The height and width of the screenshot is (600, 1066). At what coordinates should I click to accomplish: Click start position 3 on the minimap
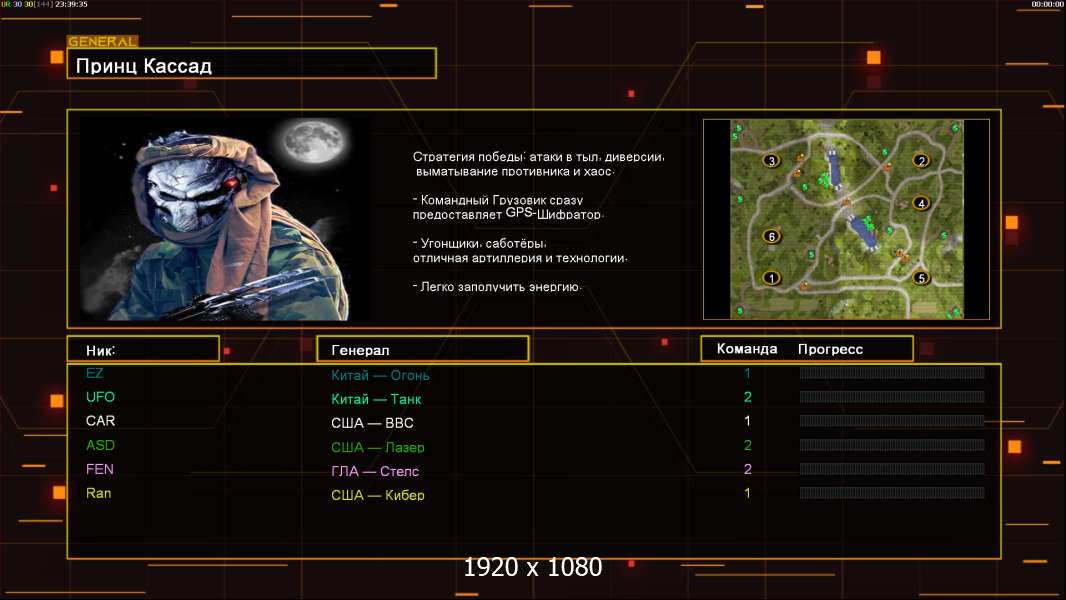(771, 160)
